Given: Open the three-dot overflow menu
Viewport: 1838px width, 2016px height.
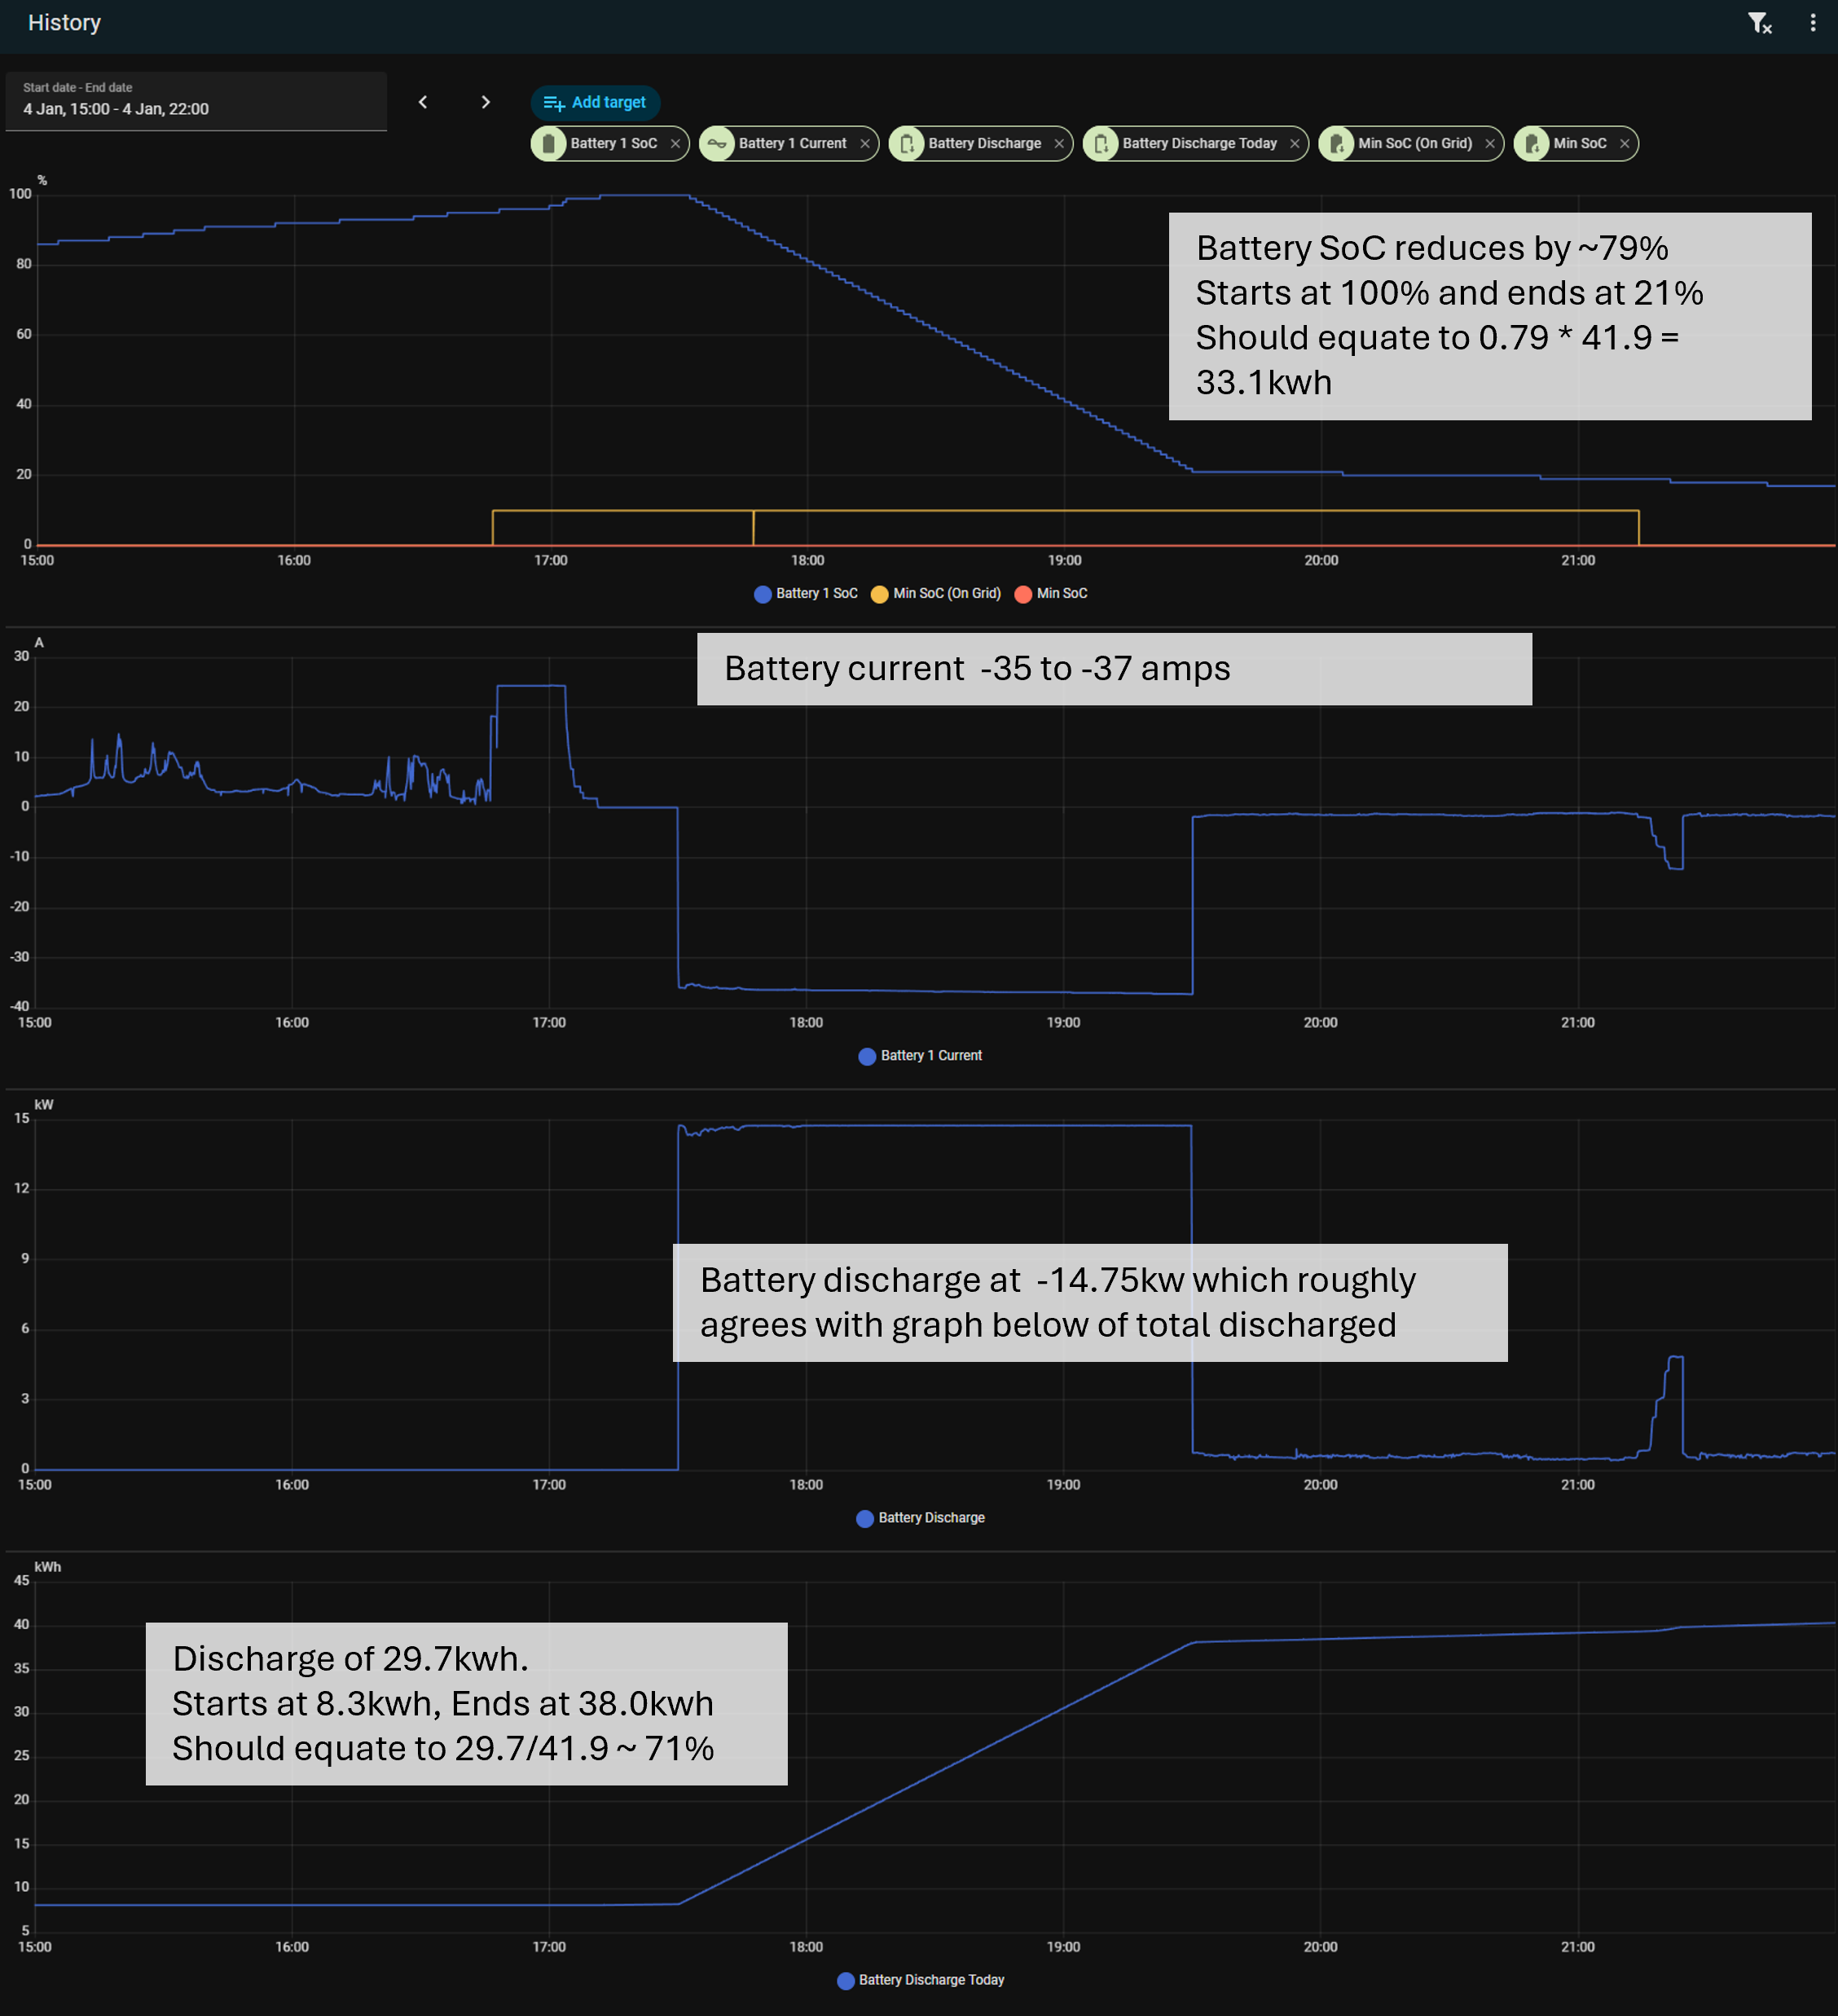Looking at the screenshot, I should click(1812, 23).
